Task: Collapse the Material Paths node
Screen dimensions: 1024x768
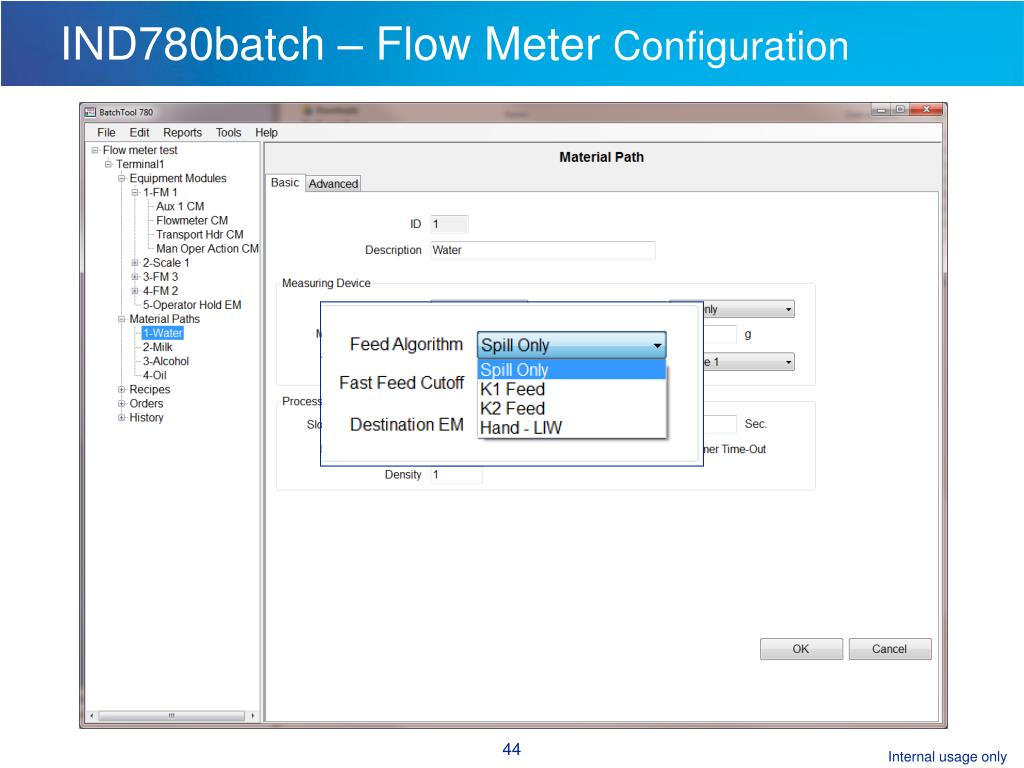Action: pos(121,319)
